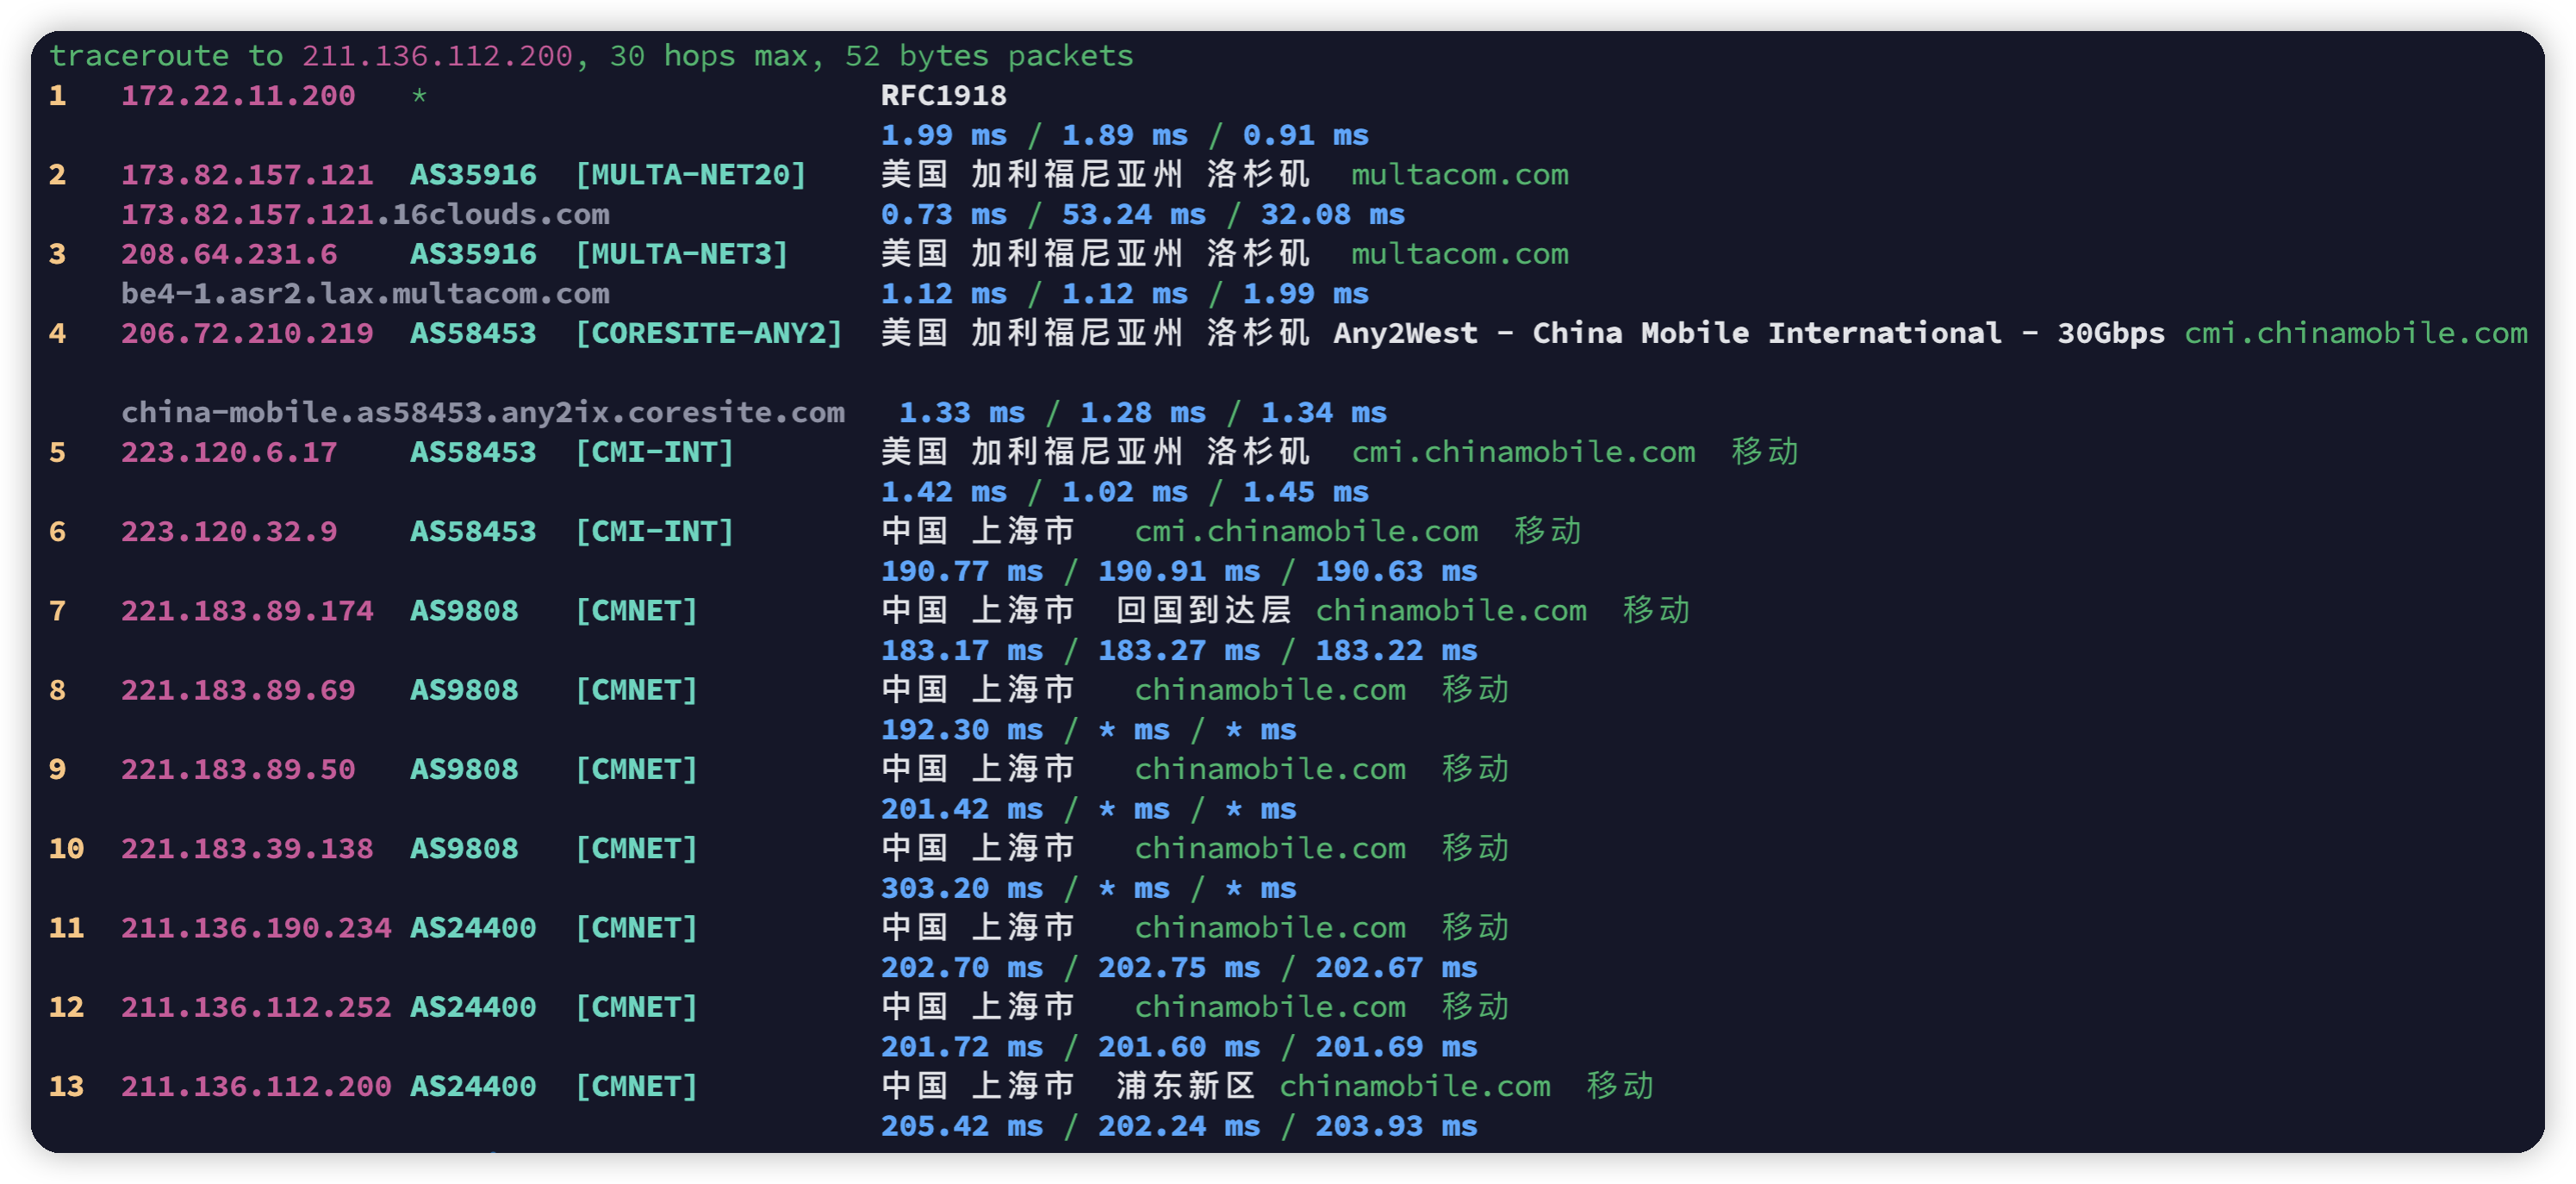Select hop 10 IP 221.183.39.138

click(x=247, y=848)
